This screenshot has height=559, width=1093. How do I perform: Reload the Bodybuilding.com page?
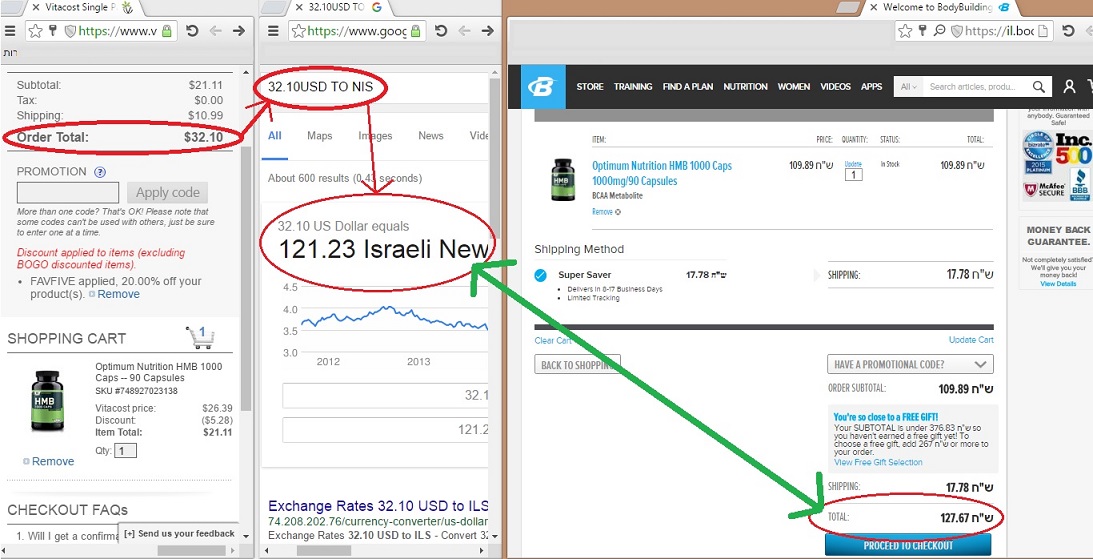point(1068,31)
